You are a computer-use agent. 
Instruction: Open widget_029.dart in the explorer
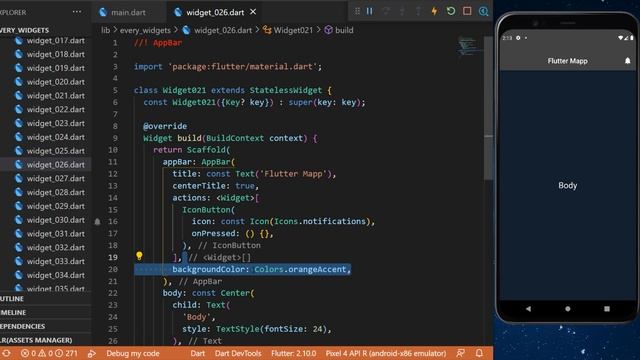(56, 206)
